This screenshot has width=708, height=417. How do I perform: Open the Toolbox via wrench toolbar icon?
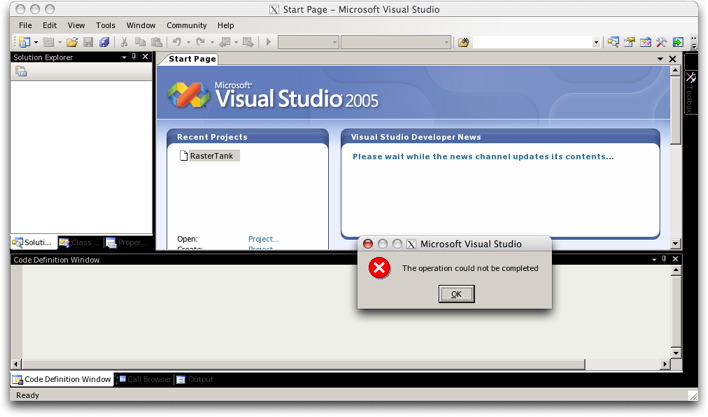(x=661, y=42)
